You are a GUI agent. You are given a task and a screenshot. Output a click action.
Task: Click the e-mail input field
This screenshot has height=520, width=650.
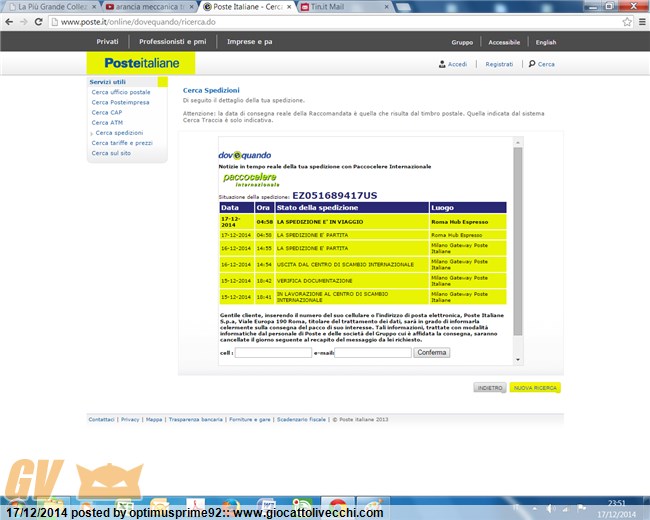click(x=373, y=352)
